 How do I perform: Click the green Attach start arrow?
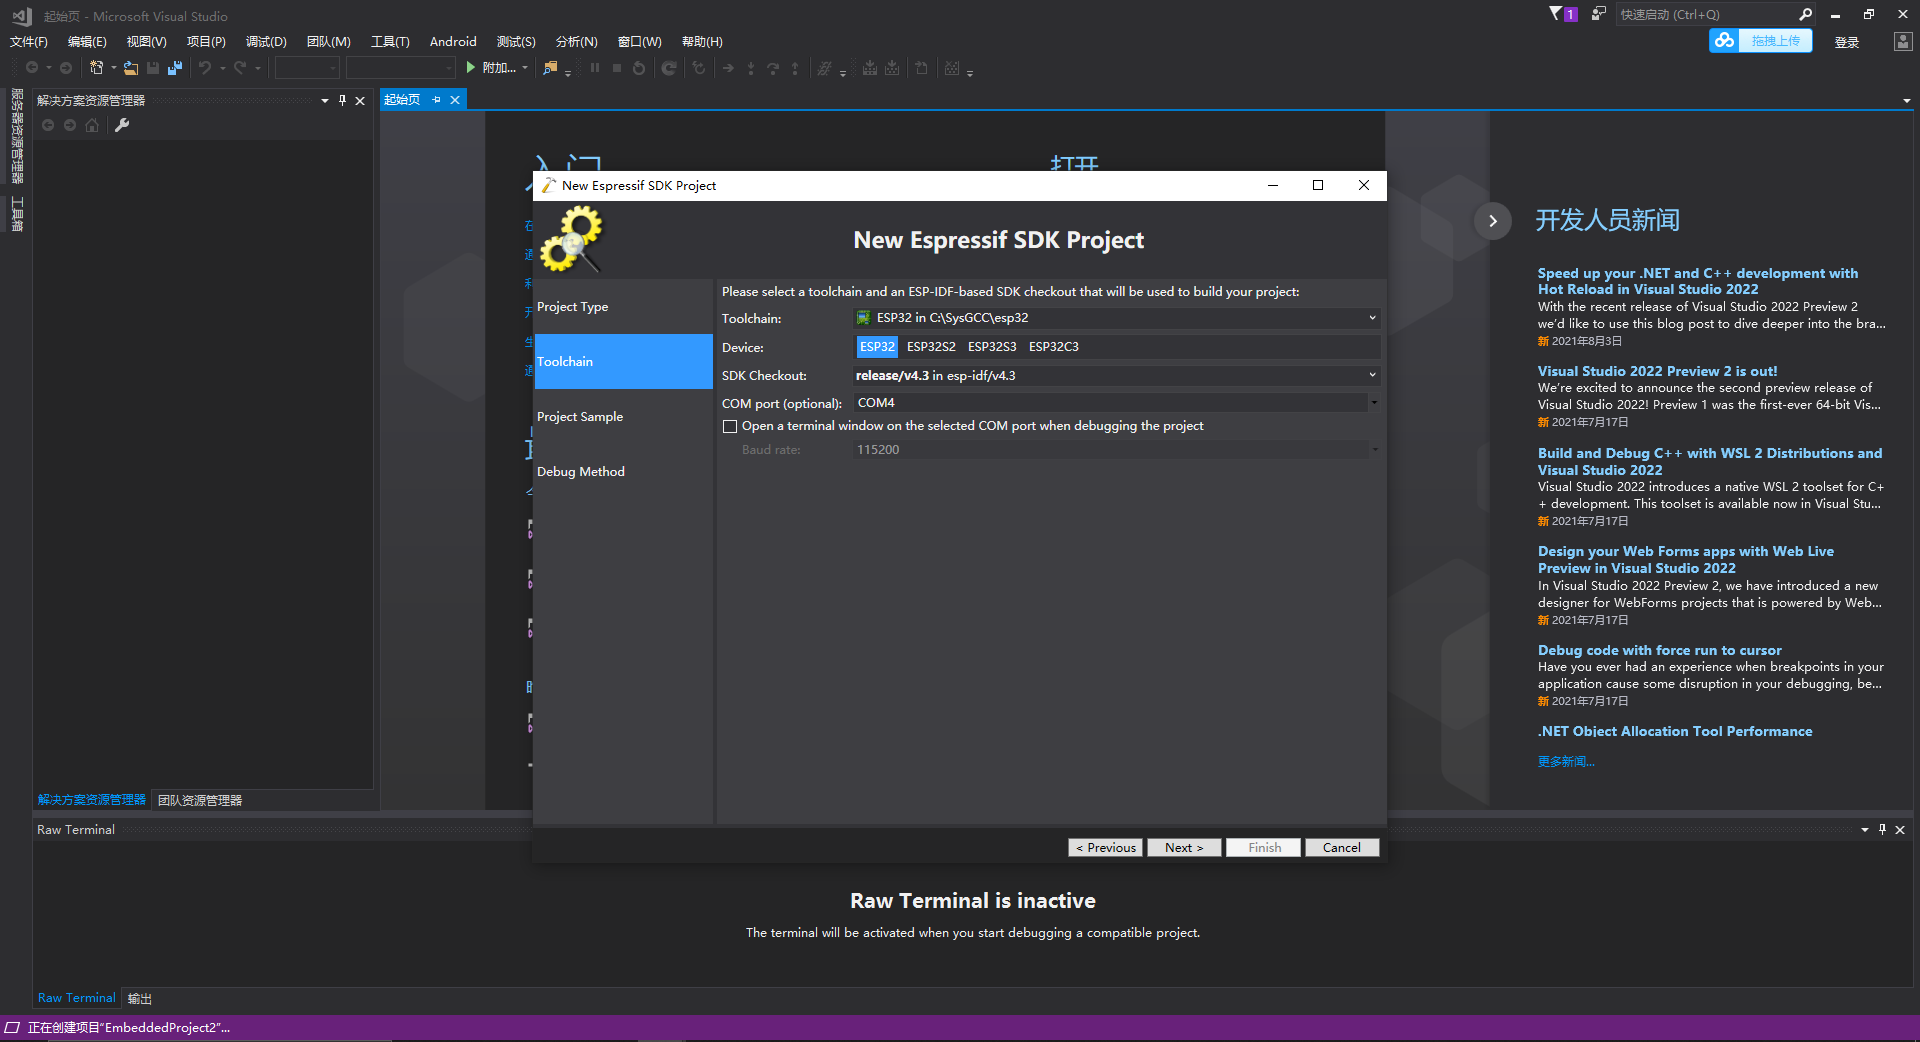click(x=470, y=68)
